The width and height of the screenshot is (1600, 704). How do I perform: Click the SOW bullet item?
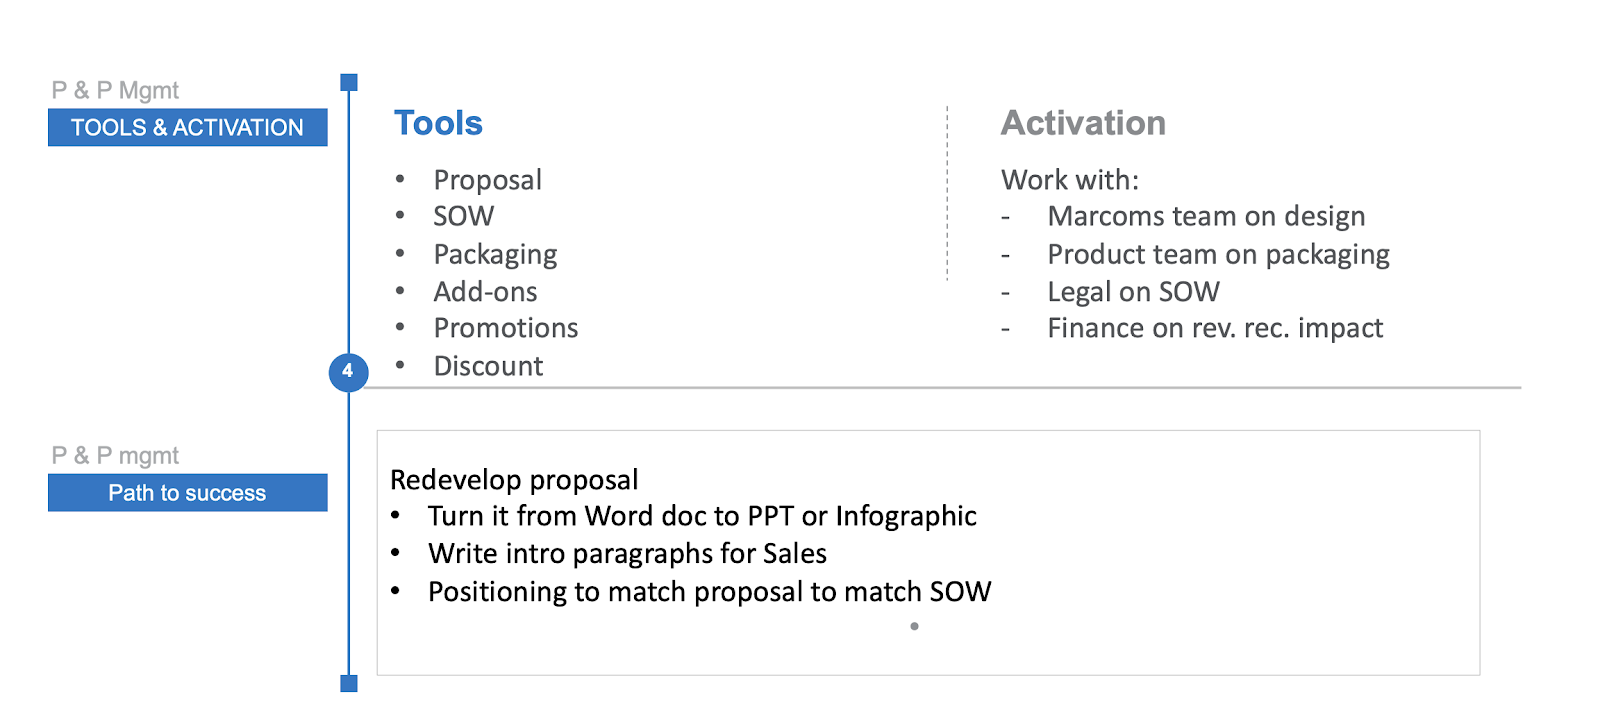[464, 216]
